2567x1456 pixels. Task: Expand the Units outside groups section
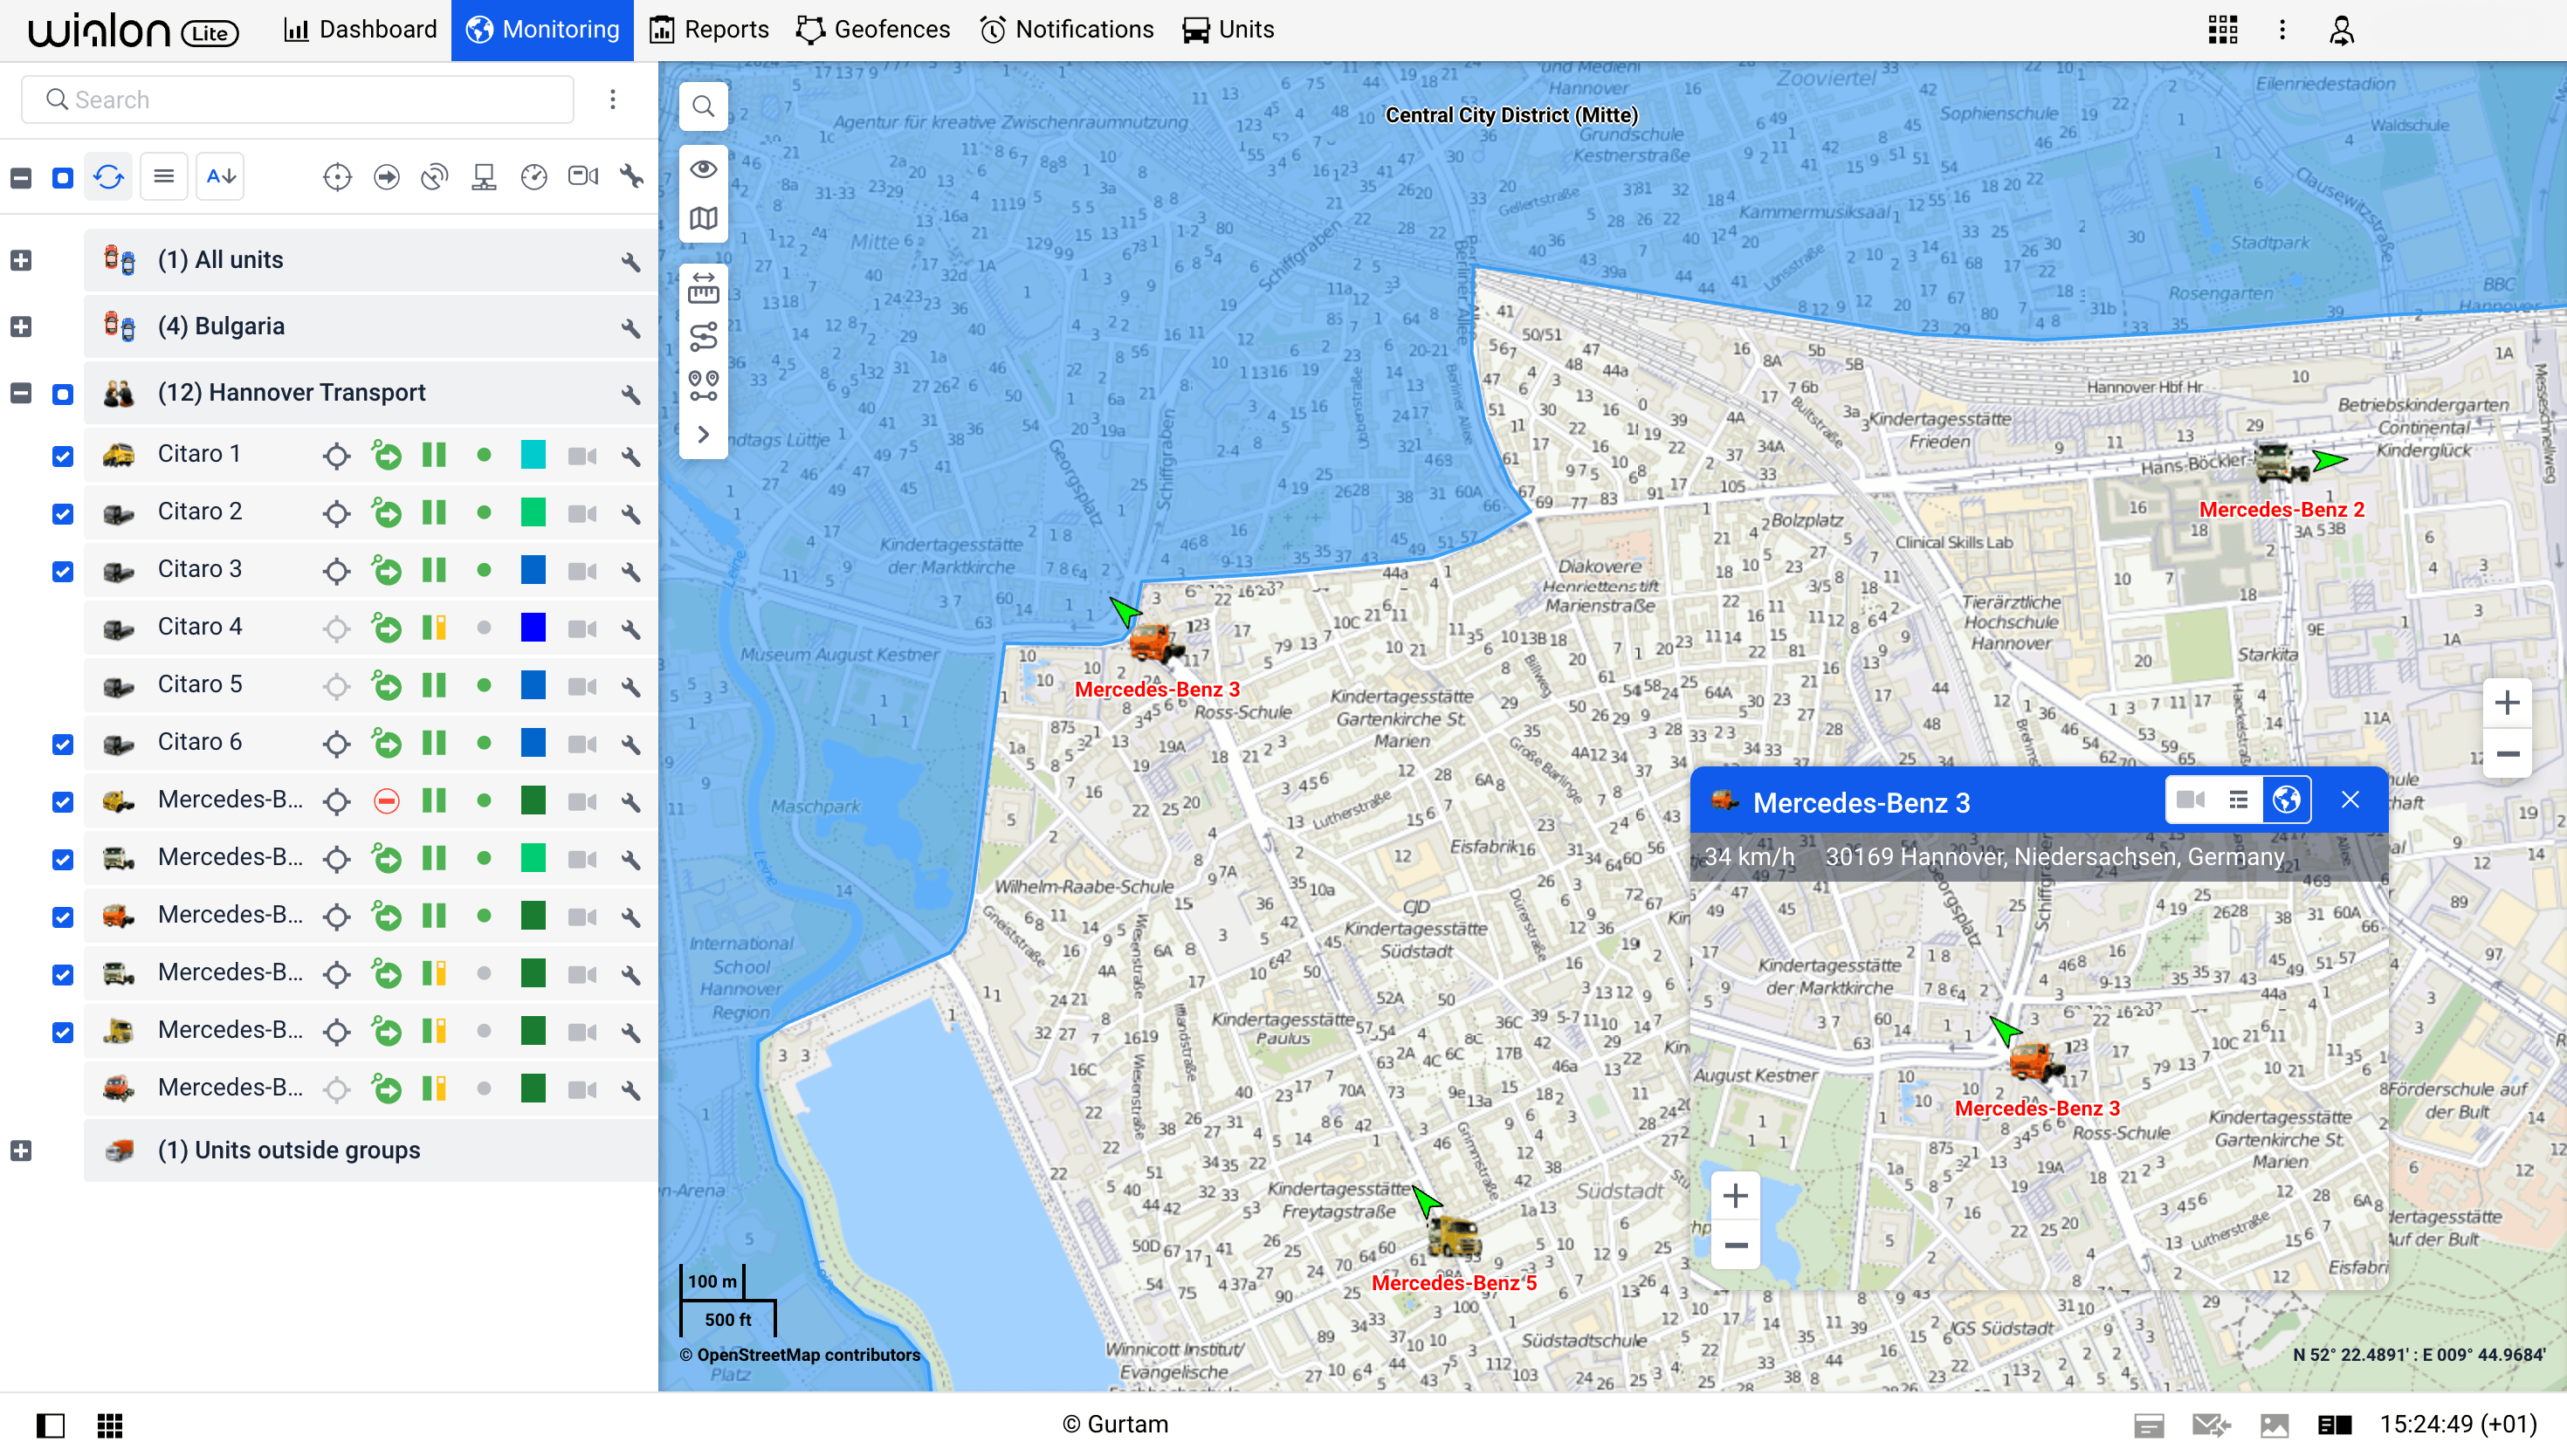(21, 1151)
